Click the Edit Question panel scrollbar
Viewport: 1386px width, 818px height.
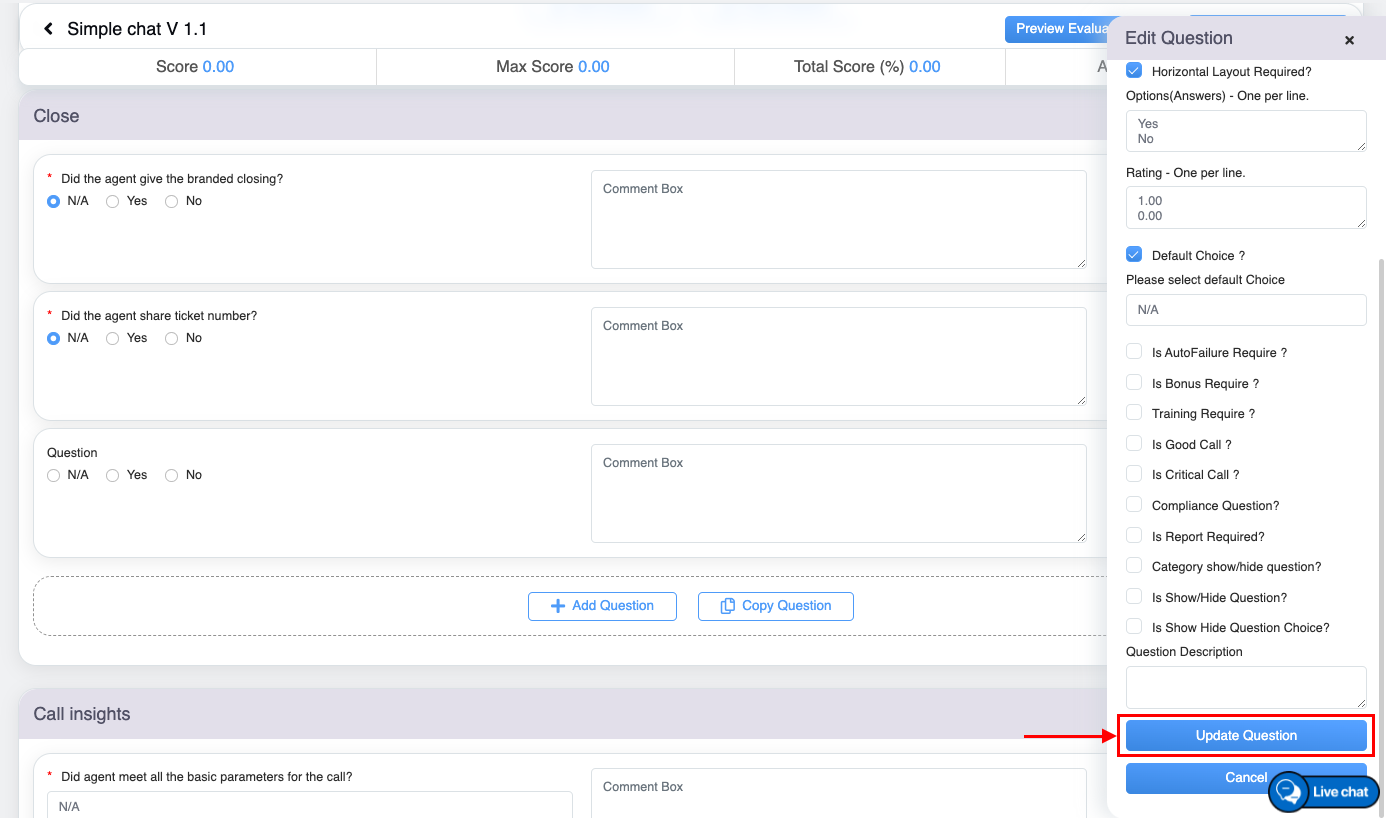click(x=1381, y=450)
